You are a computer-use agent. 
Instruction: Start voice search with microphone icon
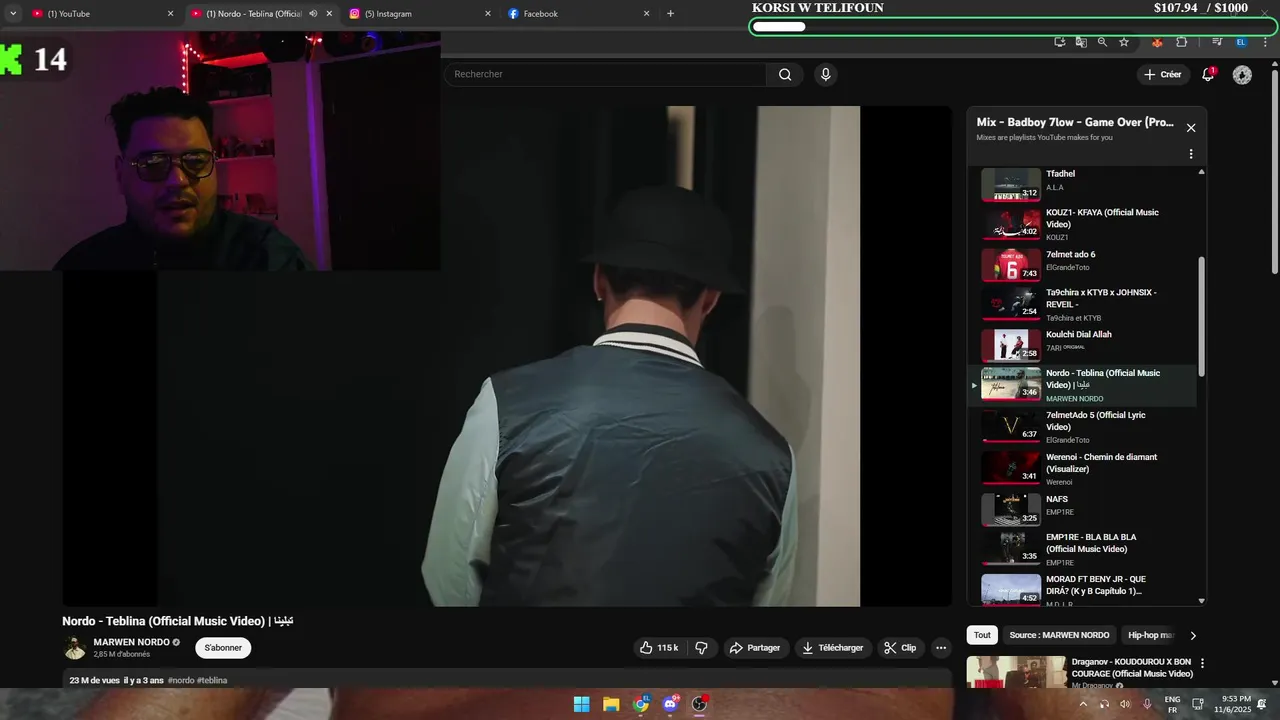click(825, 74)
